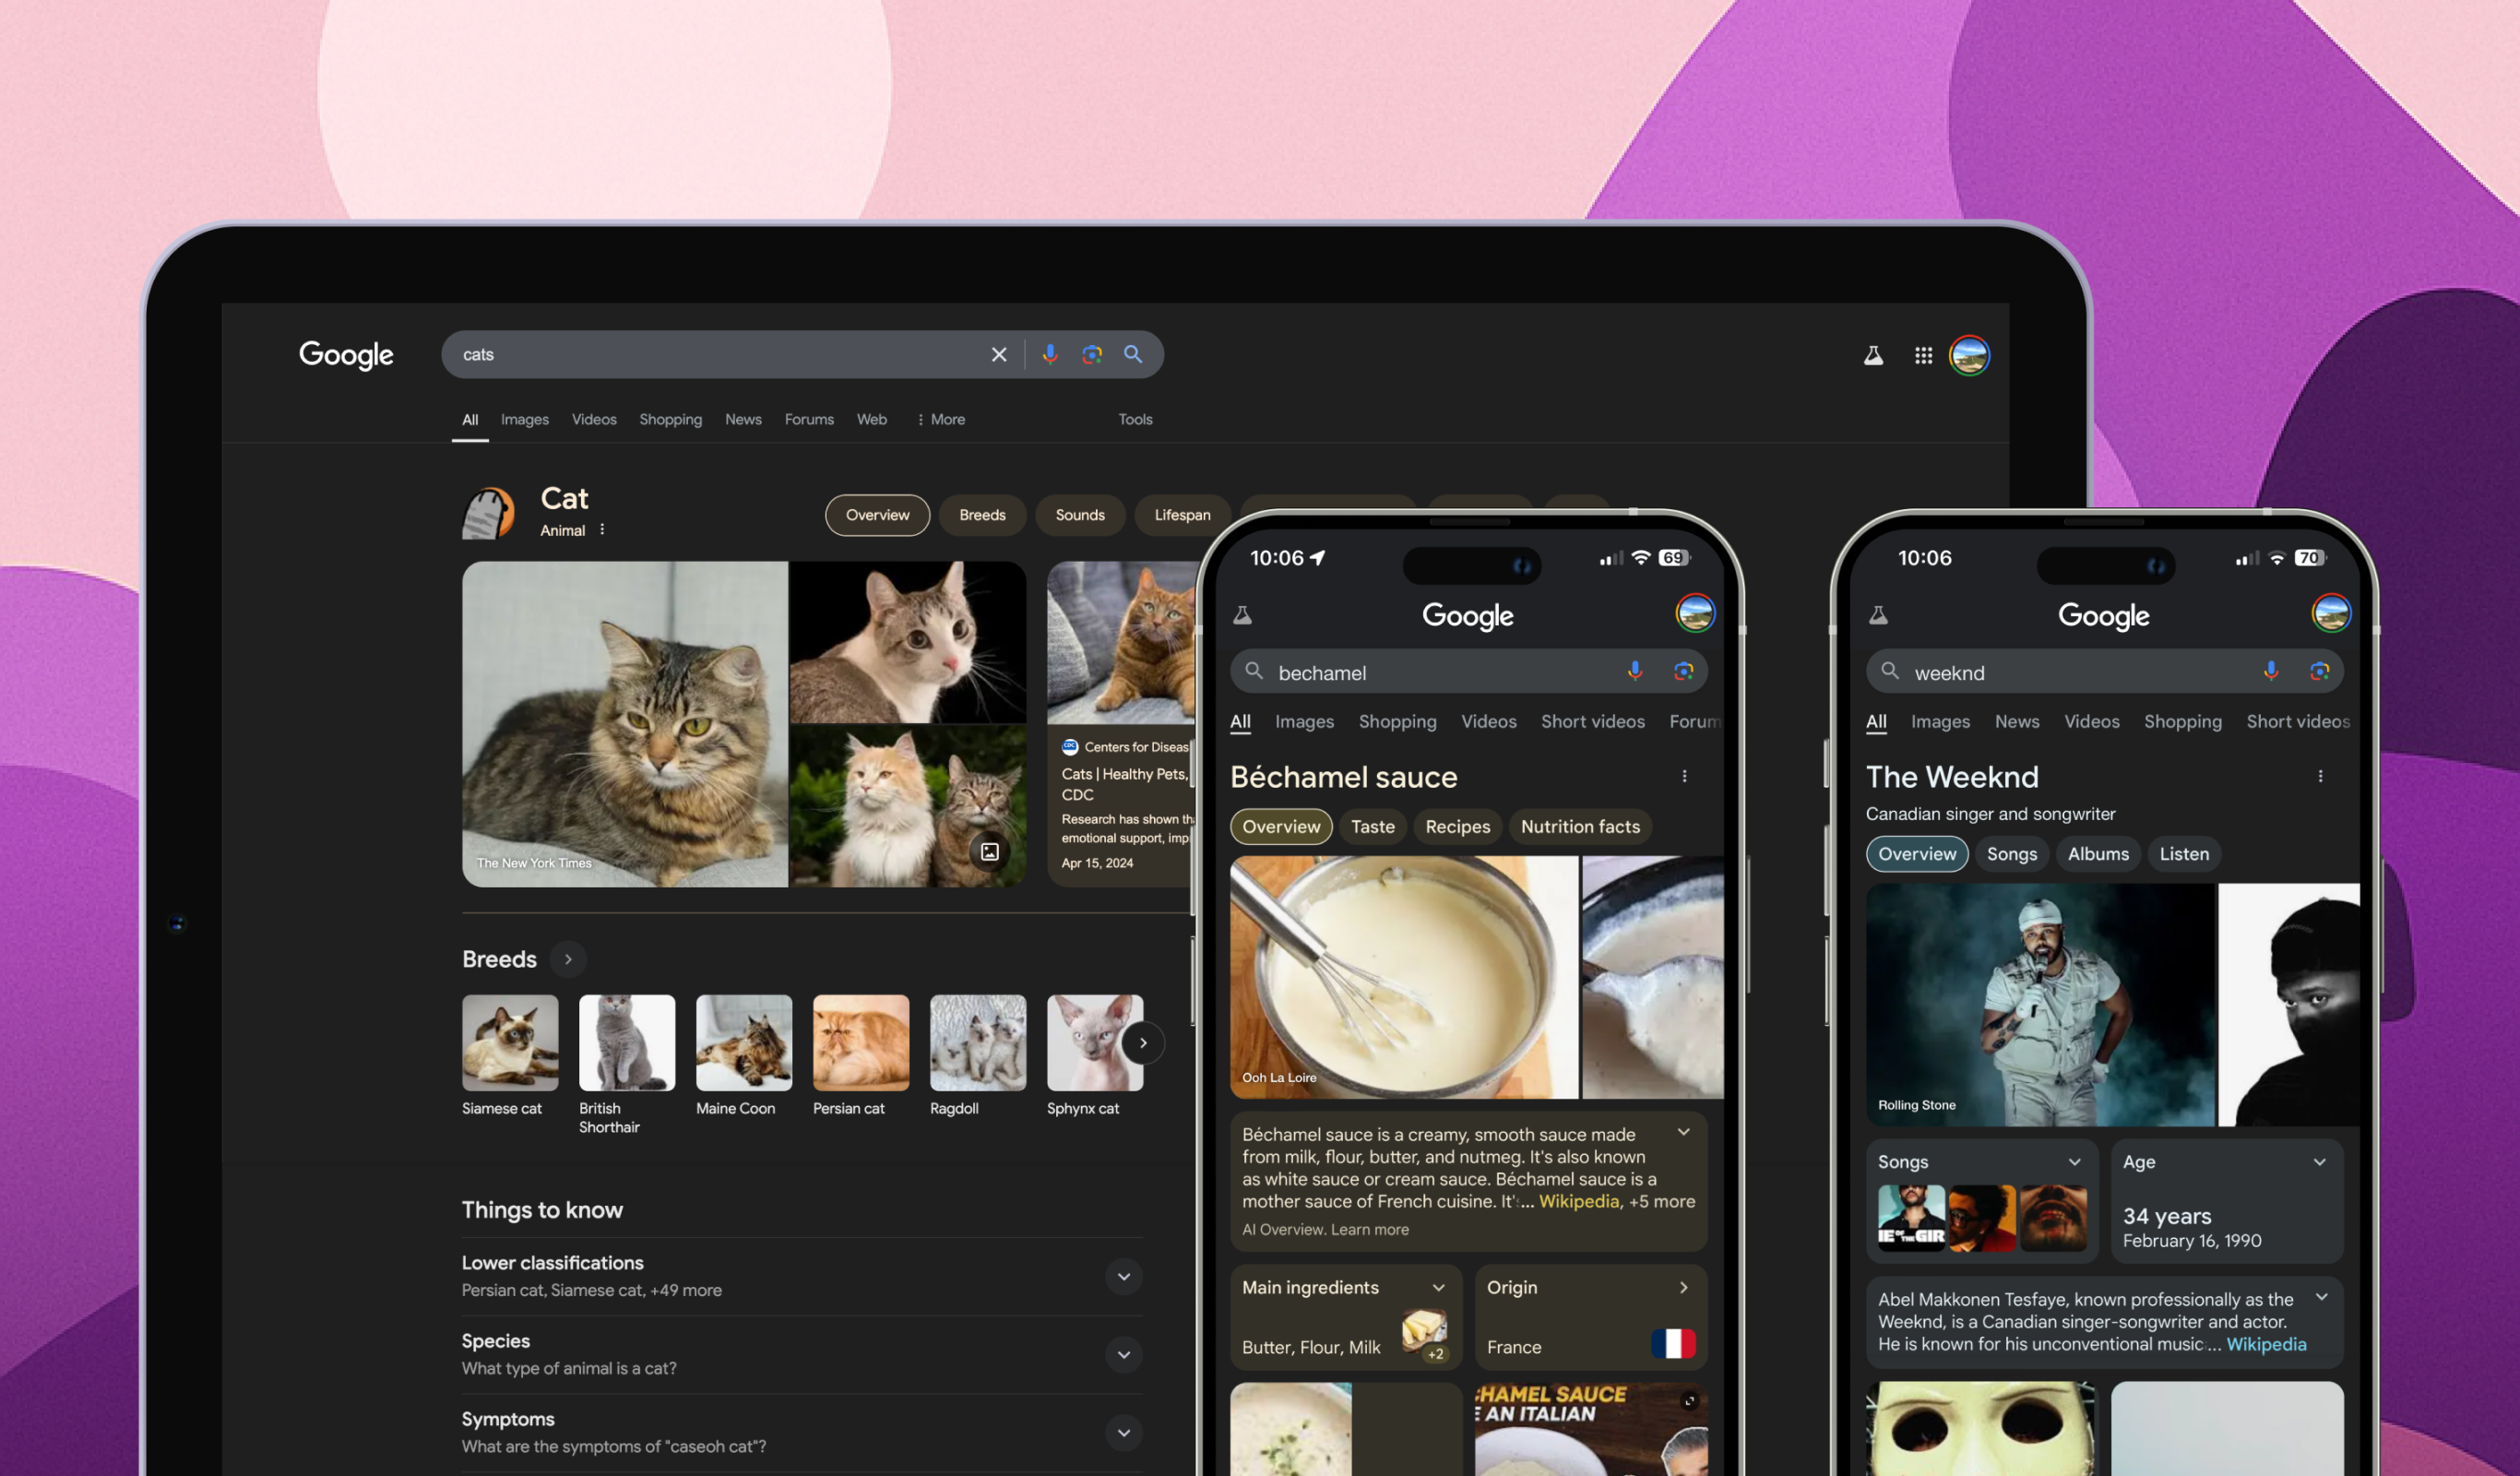Select the Sounds chip for Cat
The image size is (2520, 1476).
(1080, 515)
